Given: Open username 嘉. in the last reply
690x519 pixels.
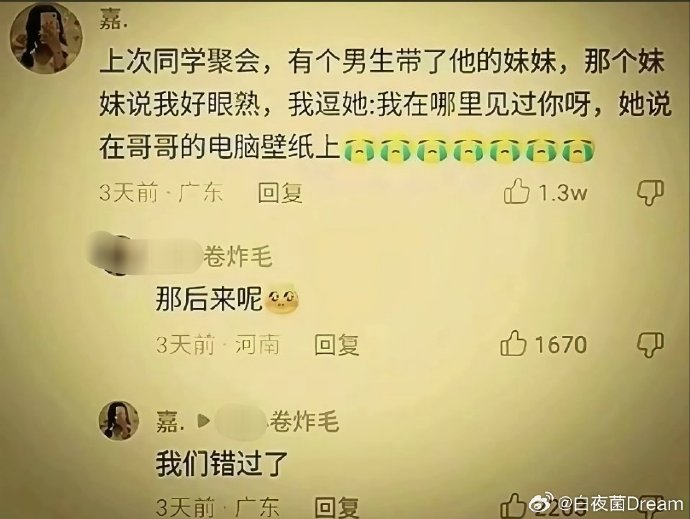Looking at the screenshot, I should point(170,421).
